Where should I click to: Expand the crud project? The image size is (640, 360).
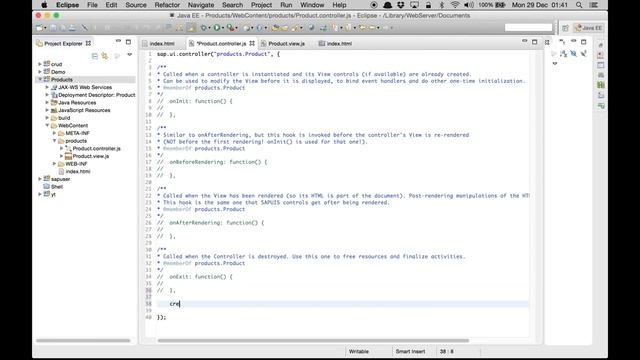point(40,64)
